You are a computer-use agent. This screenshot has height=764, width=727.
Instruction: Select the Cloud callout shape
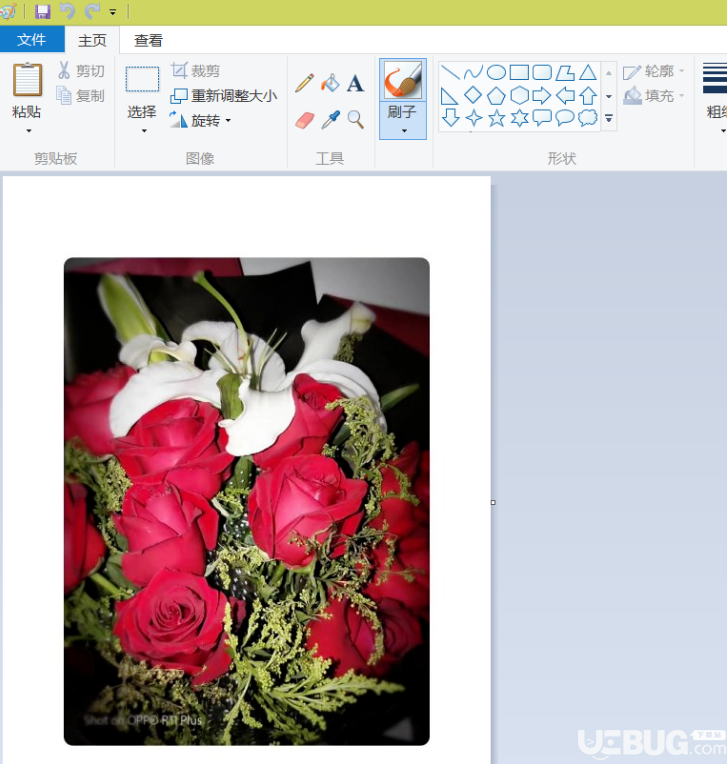click(588, 118)
